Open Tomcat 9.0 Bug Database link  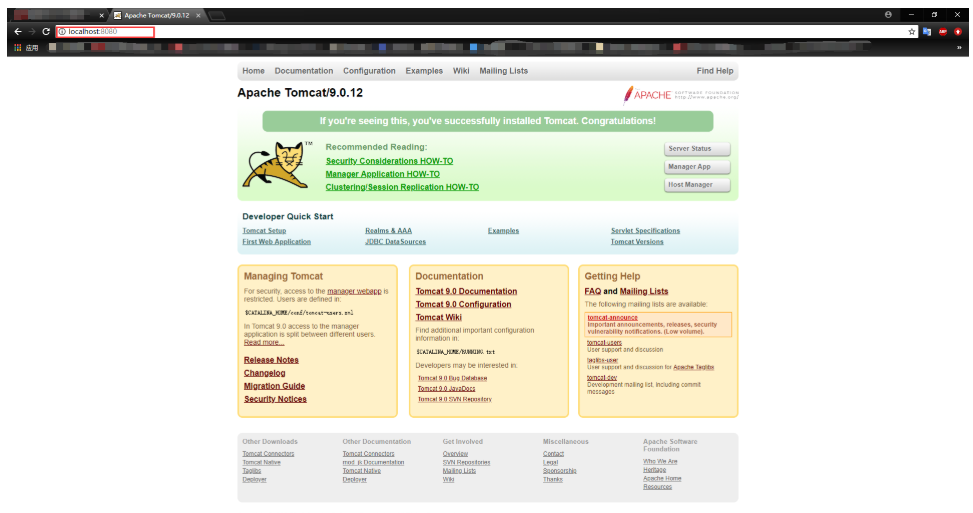[x=452, y=378]
